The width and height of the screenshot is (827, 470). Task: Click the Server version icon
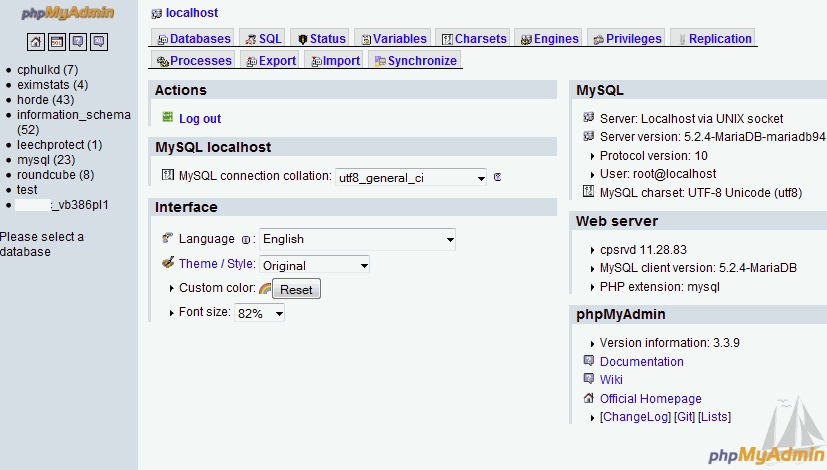click(x=589, y=136)
